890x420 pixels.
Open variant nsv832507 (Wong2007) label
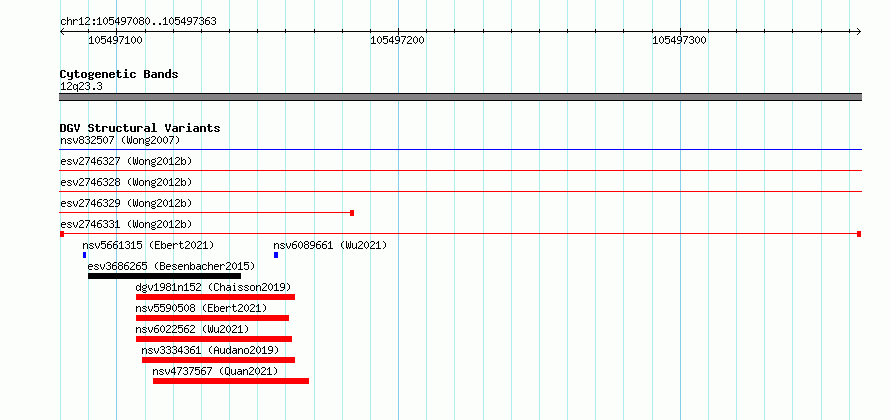pos(120,140)
